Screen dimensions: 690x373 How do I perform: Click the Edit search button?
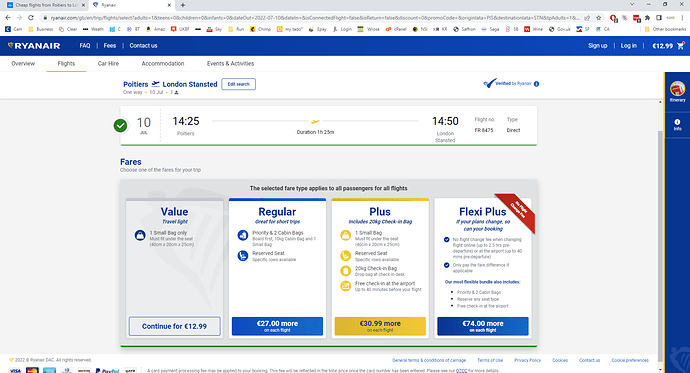[239, 84]
